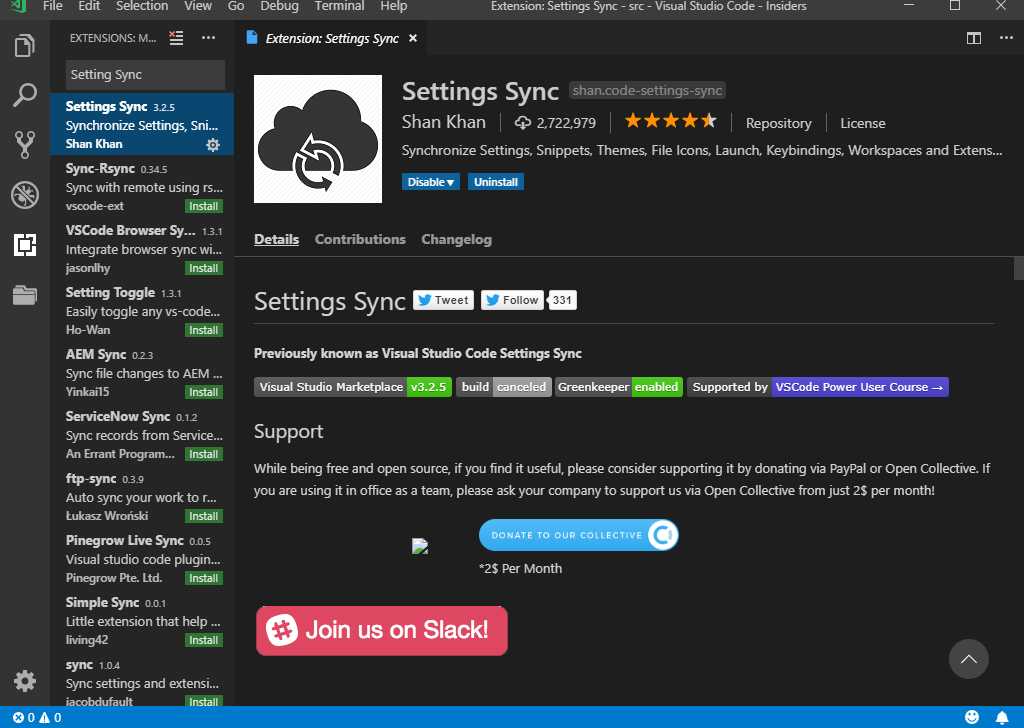Screen dimensions: 1024x728
Task: Open the Search view in activity bar
Action: [25, 95]
